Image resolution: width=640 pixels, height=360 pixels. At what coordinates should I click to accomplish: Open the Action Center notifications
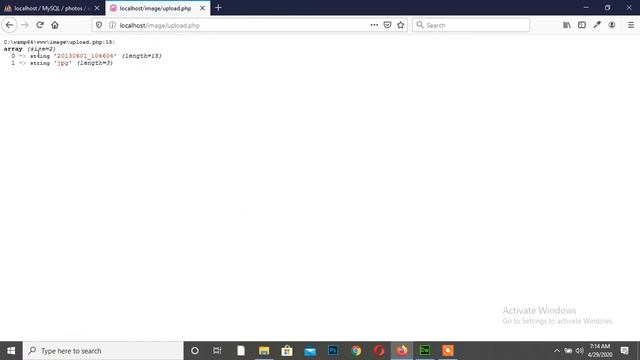(624, 351)
